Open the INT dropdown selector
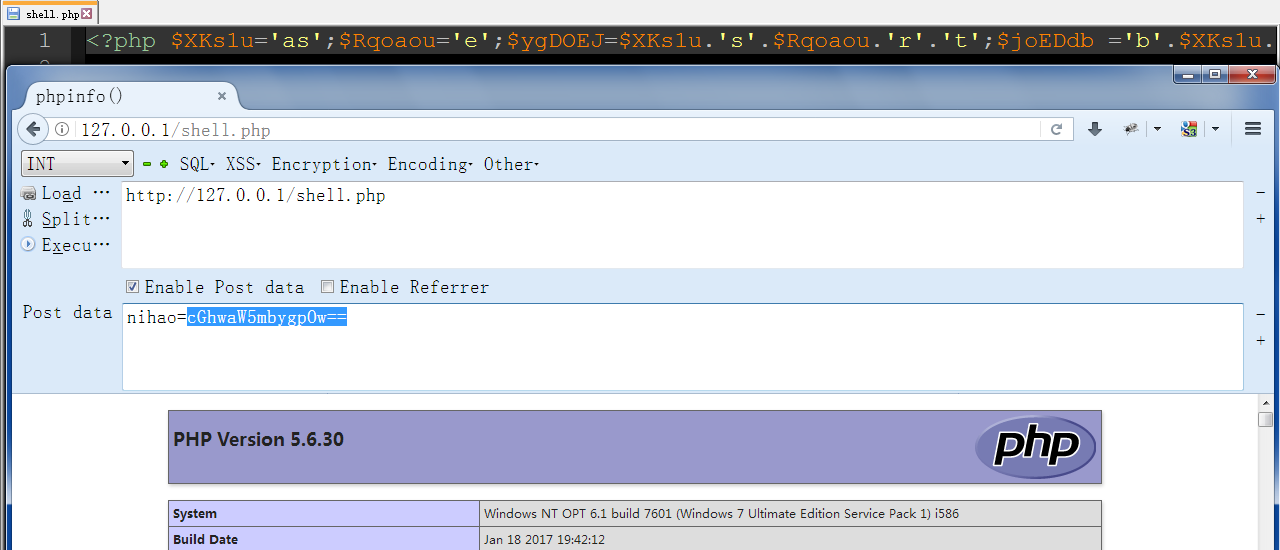Screen dimensions: 1280x550 tap(77, 164)
